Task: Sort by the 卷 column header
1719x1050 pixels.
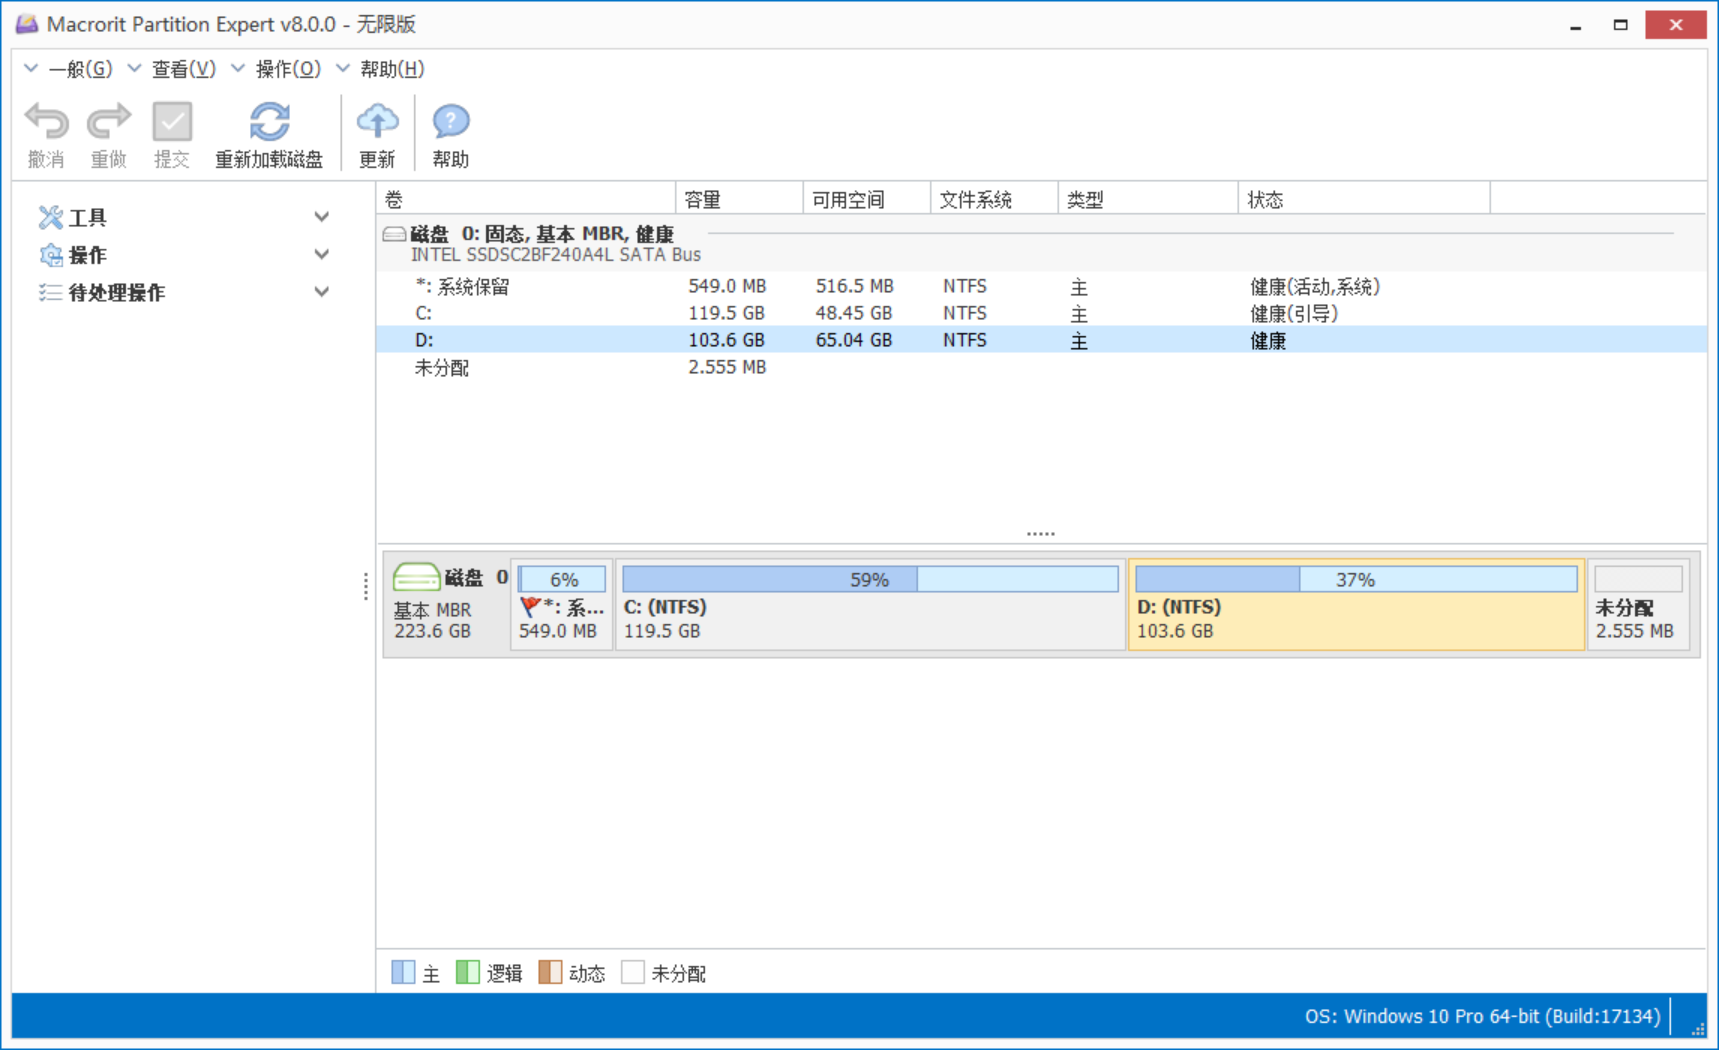Action: pyautogui.click(x=526, y=199)
